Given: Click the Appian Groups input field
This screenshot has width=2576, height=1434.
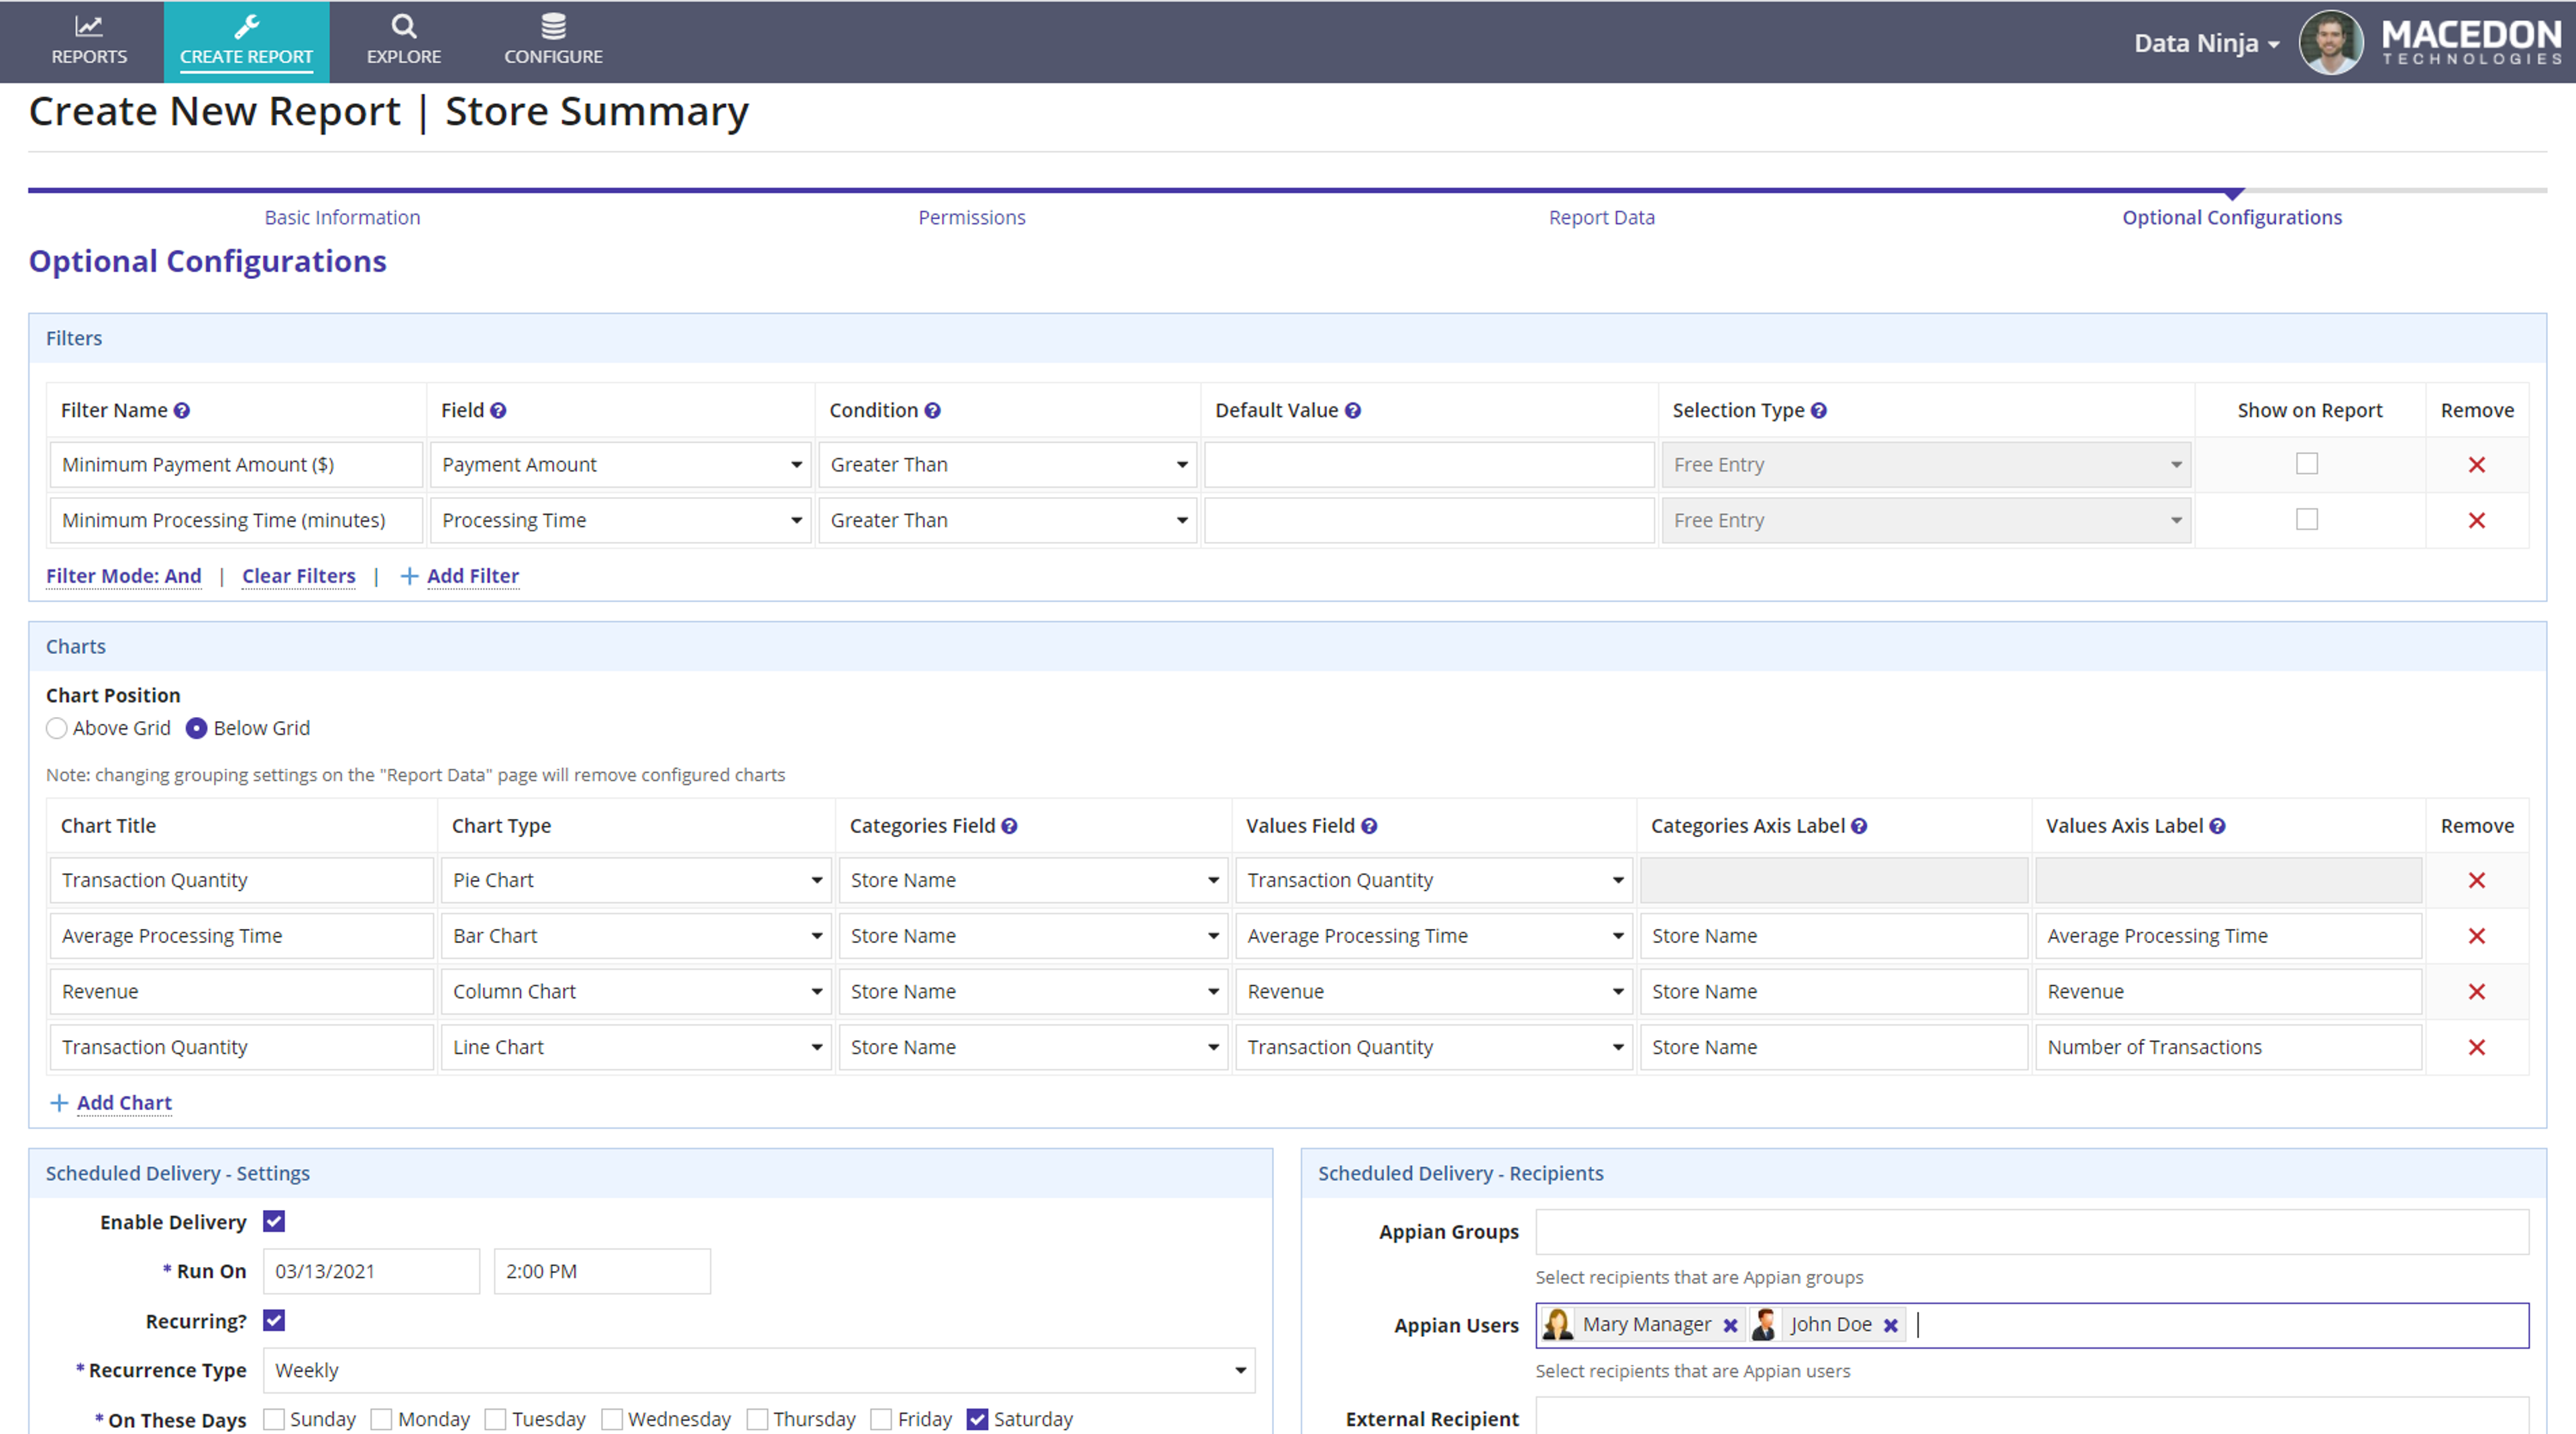Looking at the screenshot, I should 2032,1232.
